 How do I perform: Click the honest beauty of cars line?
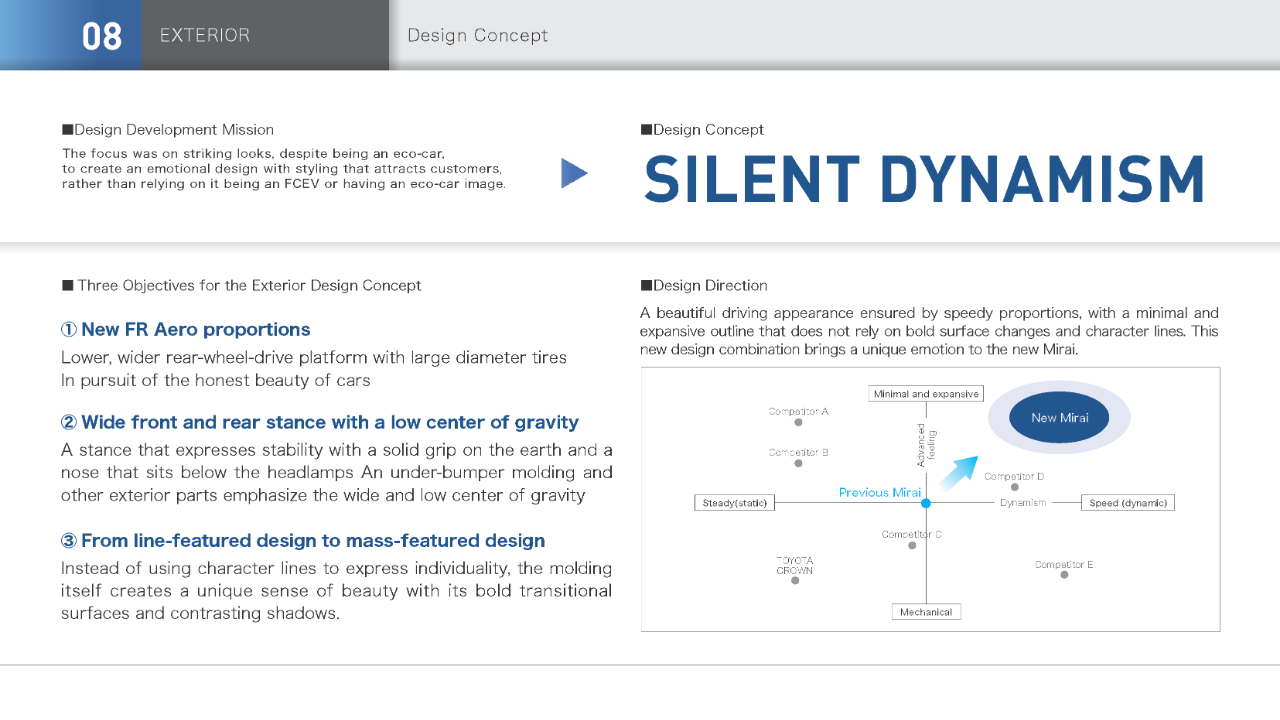(216, 380)
